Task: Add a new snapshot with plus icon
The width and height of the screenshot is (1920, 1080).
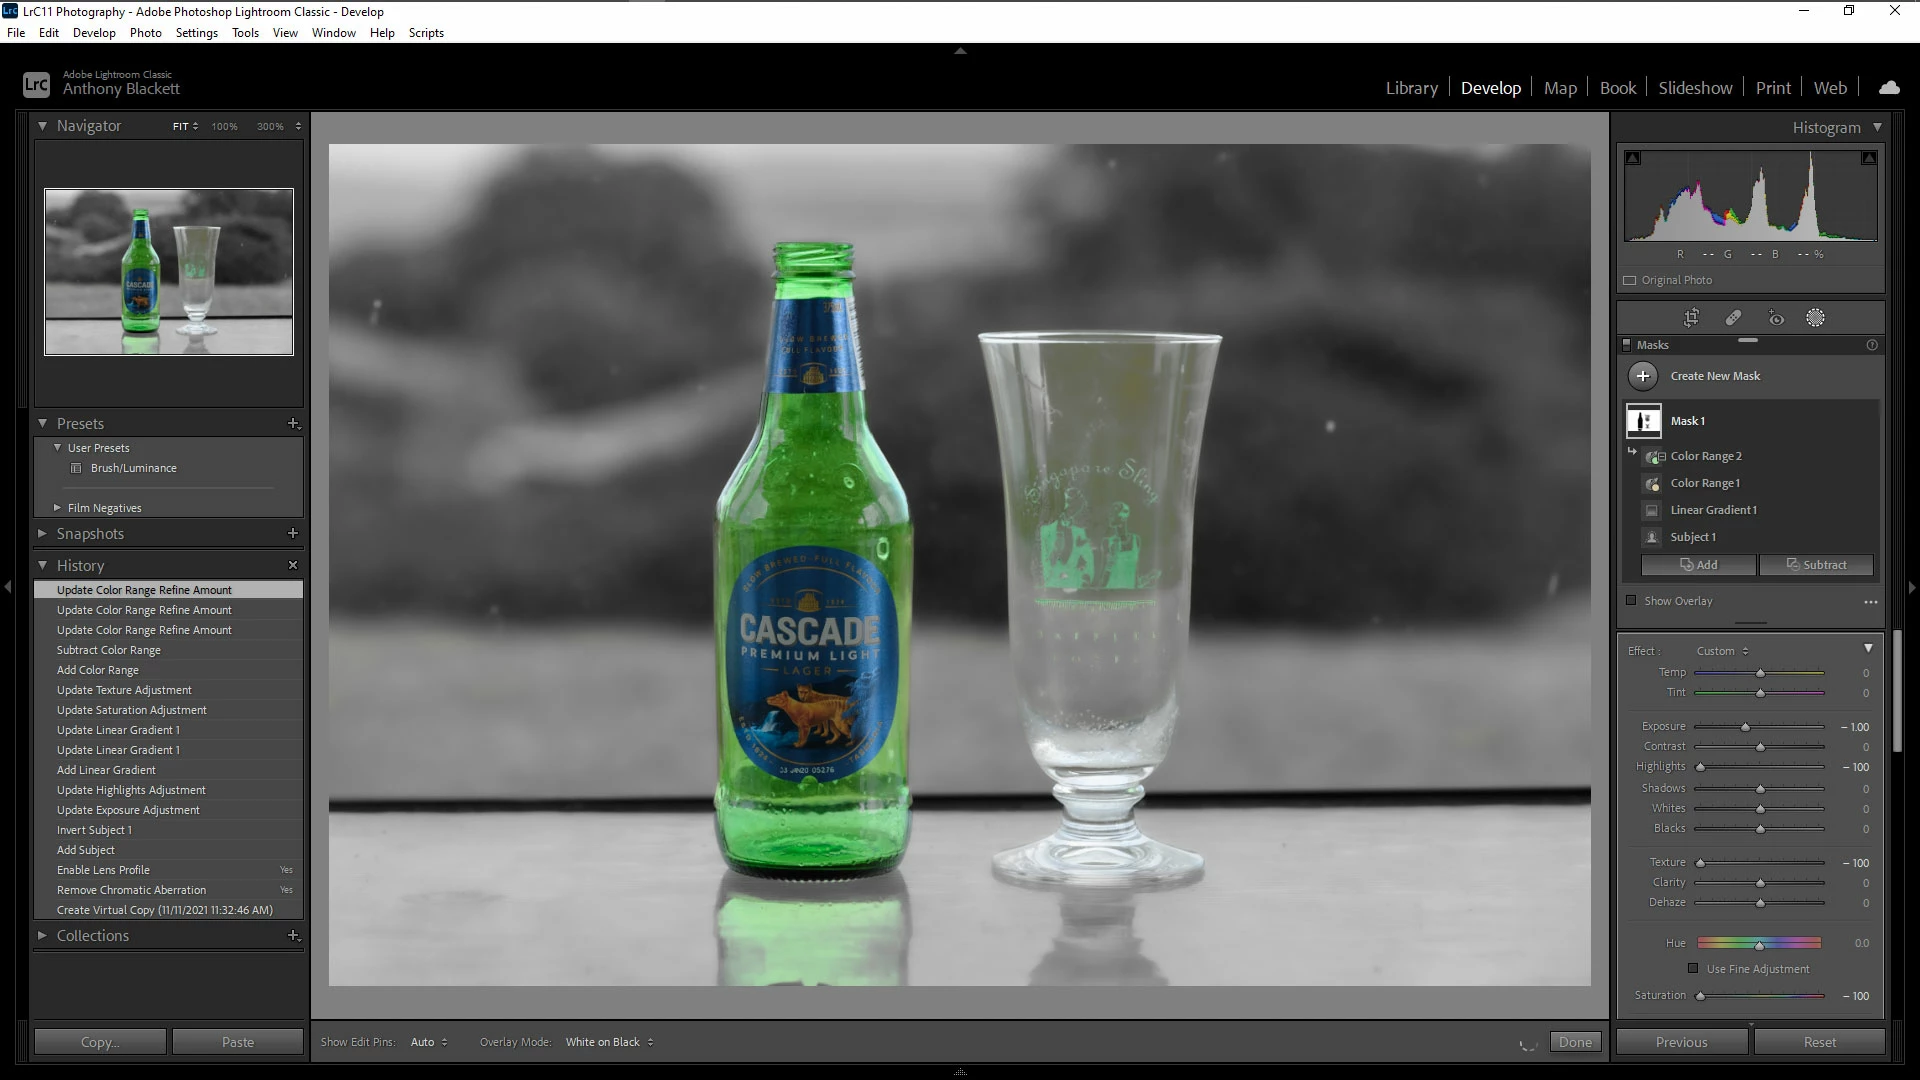Action: click(x=293, y=533)
